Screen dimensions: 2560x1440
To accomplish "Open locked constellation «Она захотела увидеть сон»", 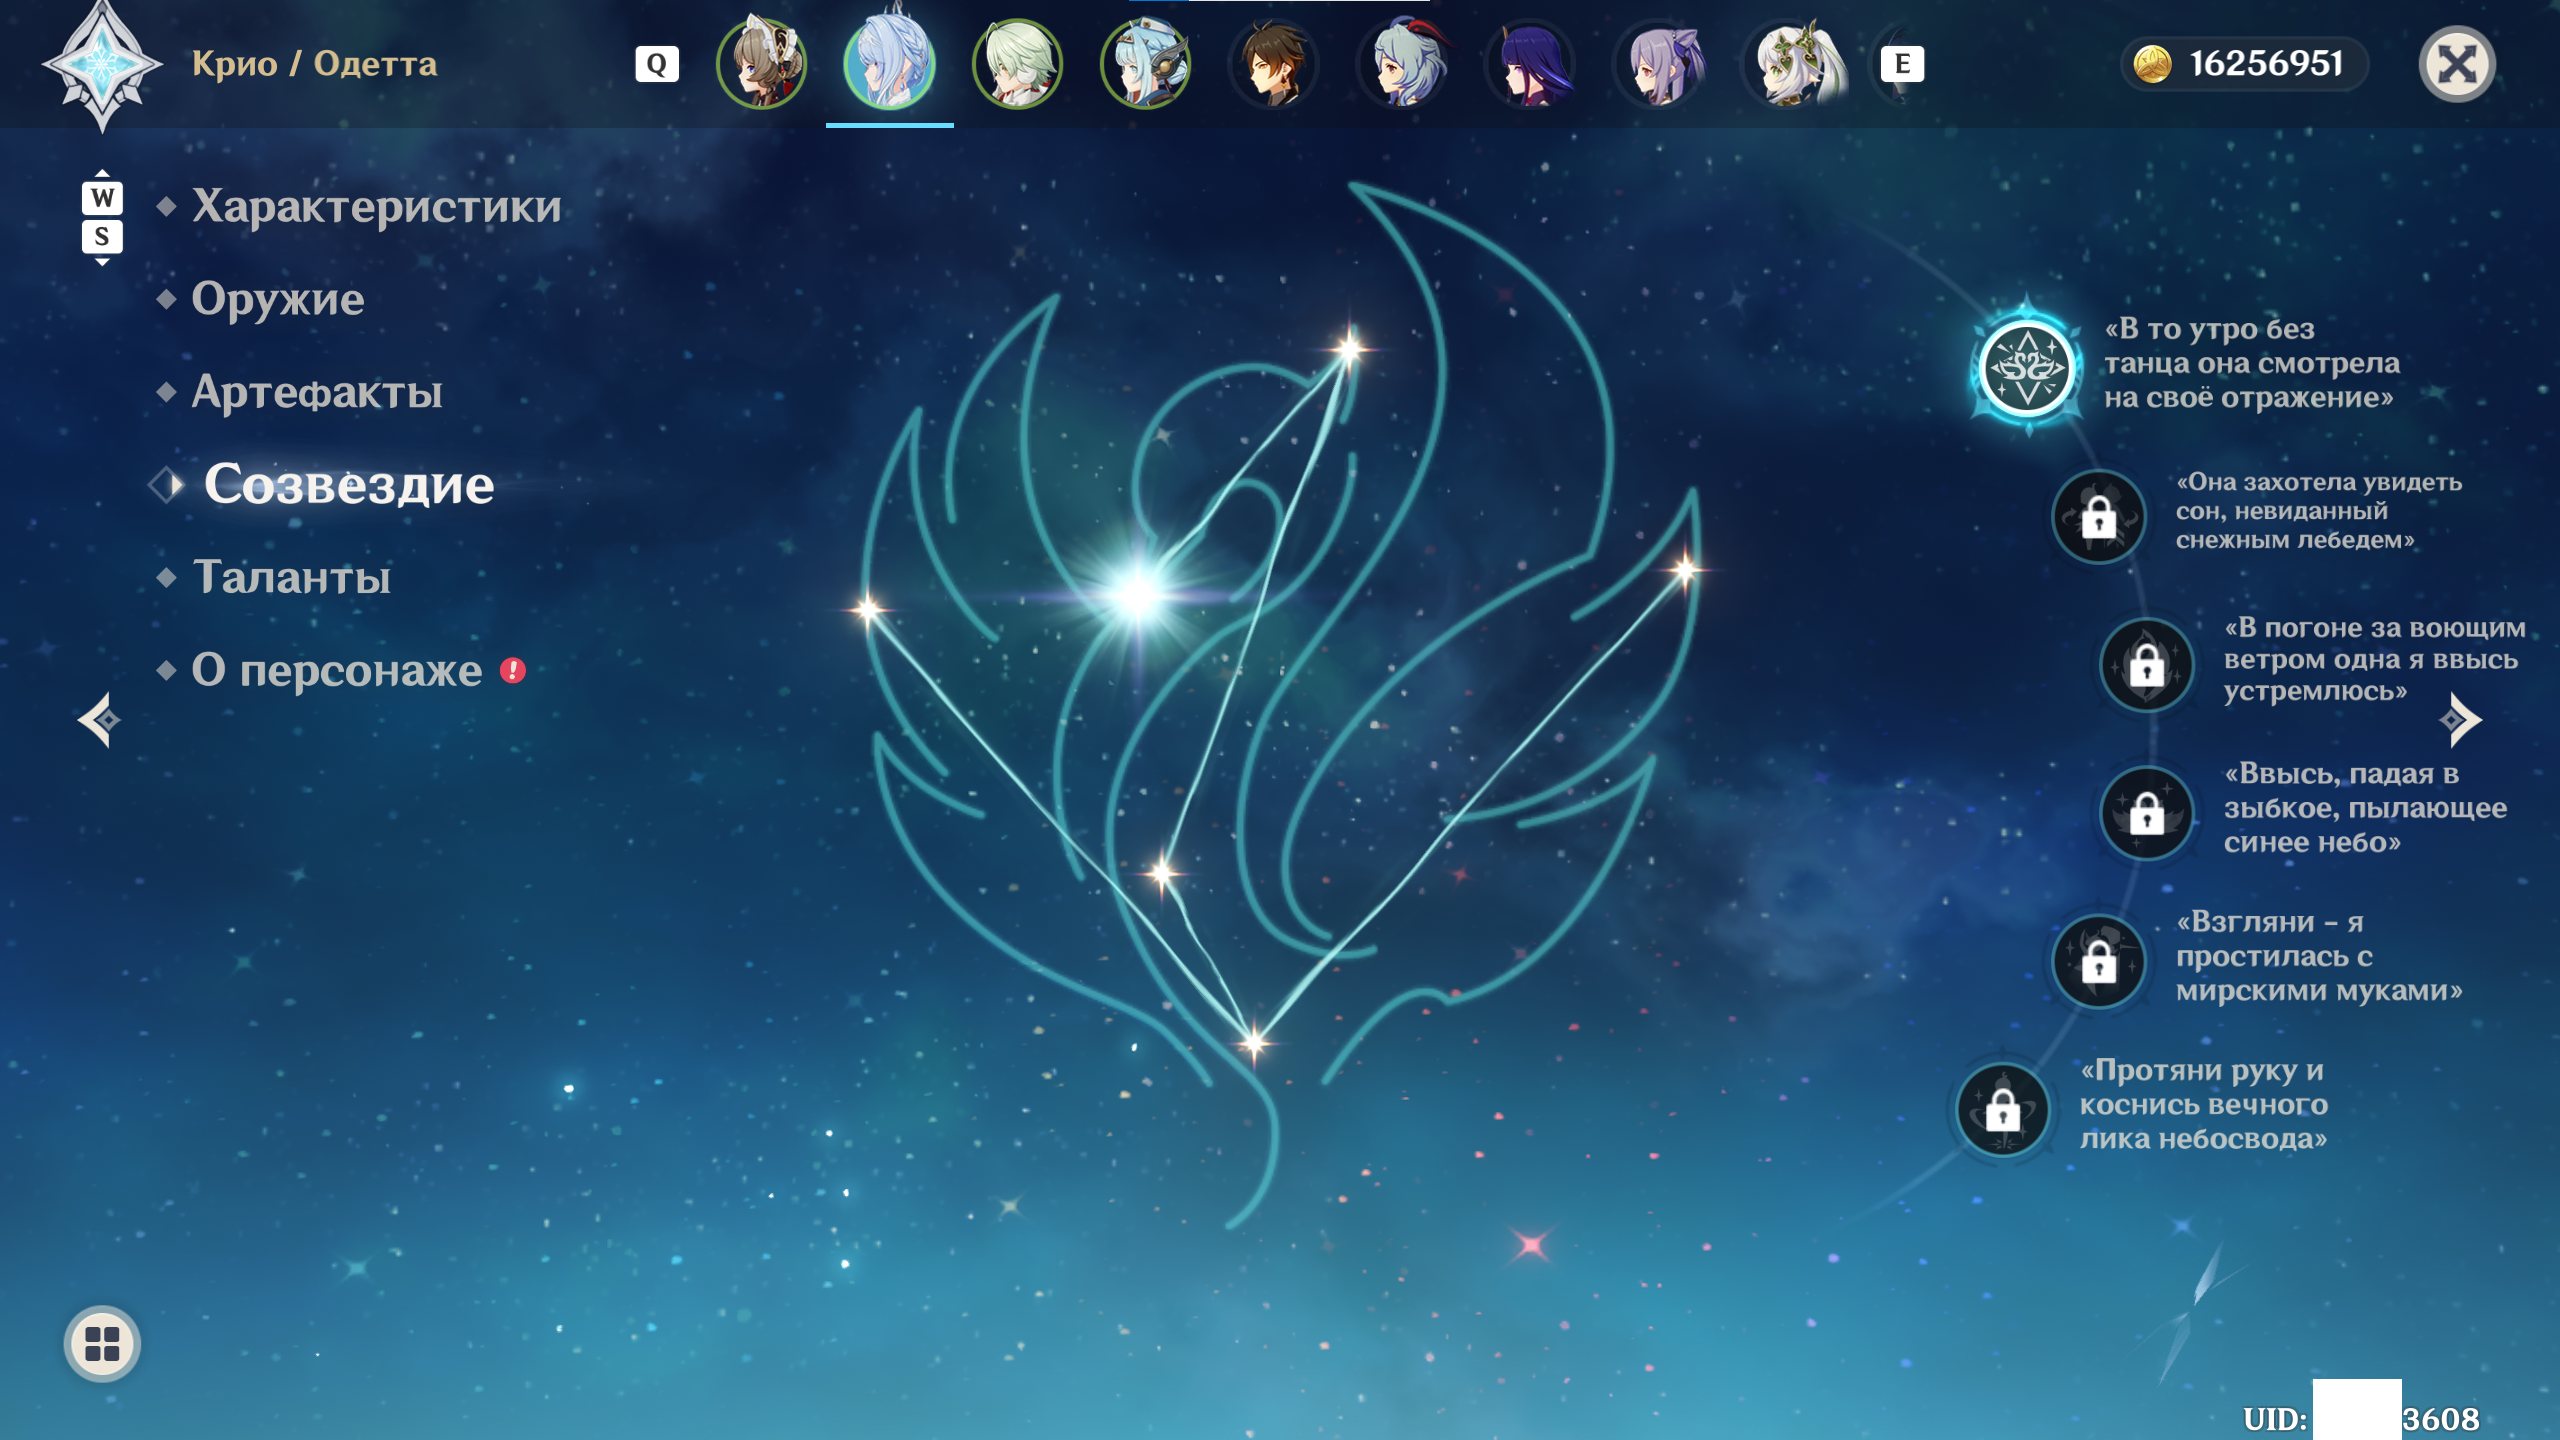I will click(x=2099, y=517).
